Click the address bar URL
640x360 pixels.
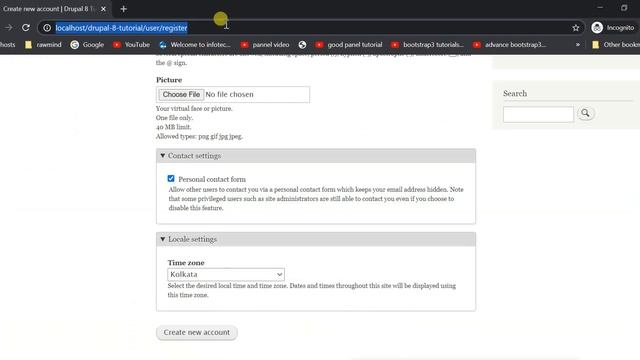(x=121, y=28)
